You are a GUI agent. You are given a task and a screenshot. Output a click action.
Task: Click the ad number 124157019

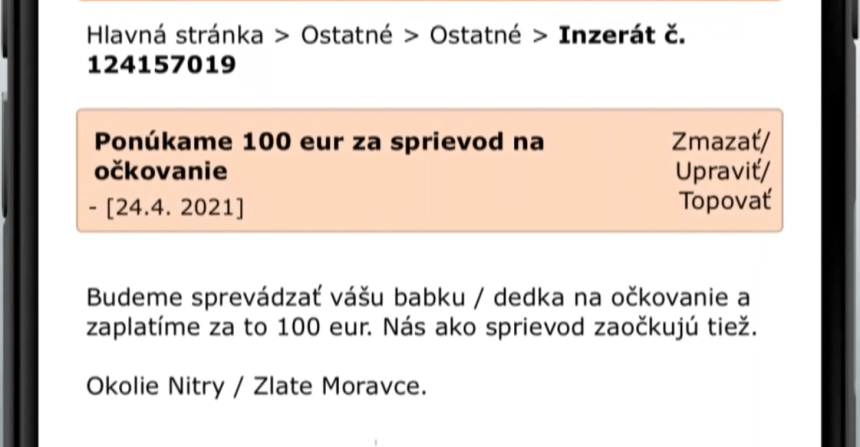[x=161, y=65]
